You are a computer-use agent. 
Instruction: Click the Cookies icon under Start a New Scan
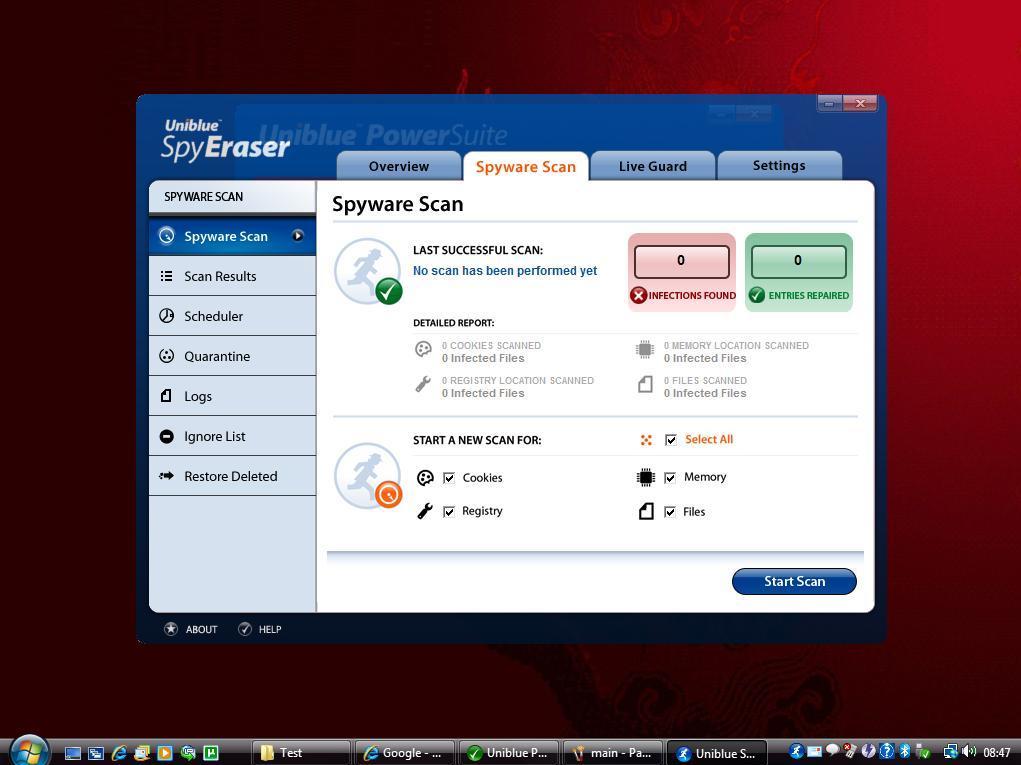425,478
